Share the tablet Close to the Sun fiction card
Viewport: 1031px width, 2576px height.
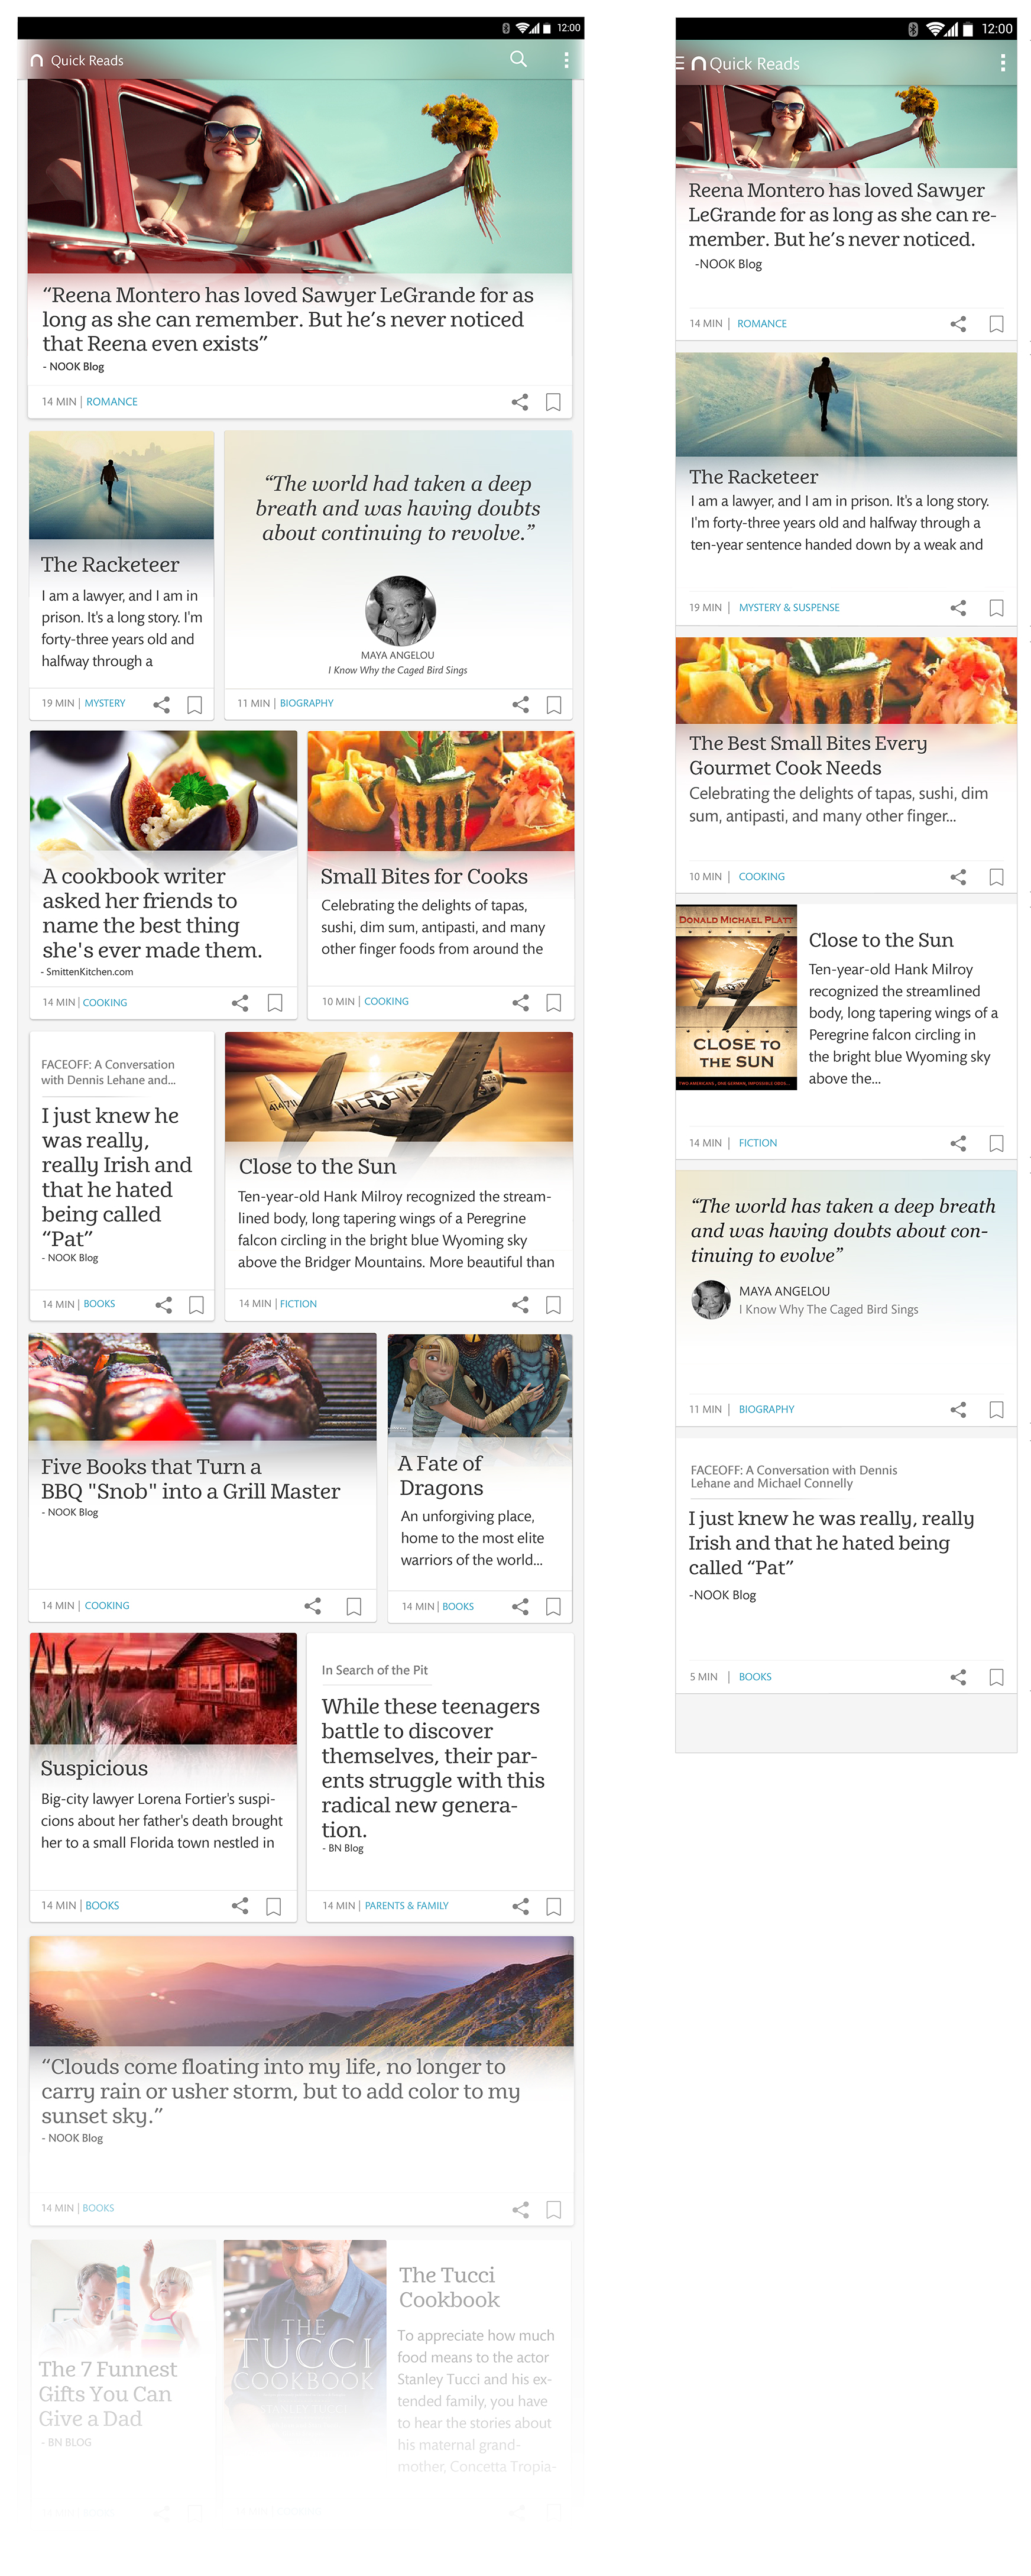click(520, 1305)
